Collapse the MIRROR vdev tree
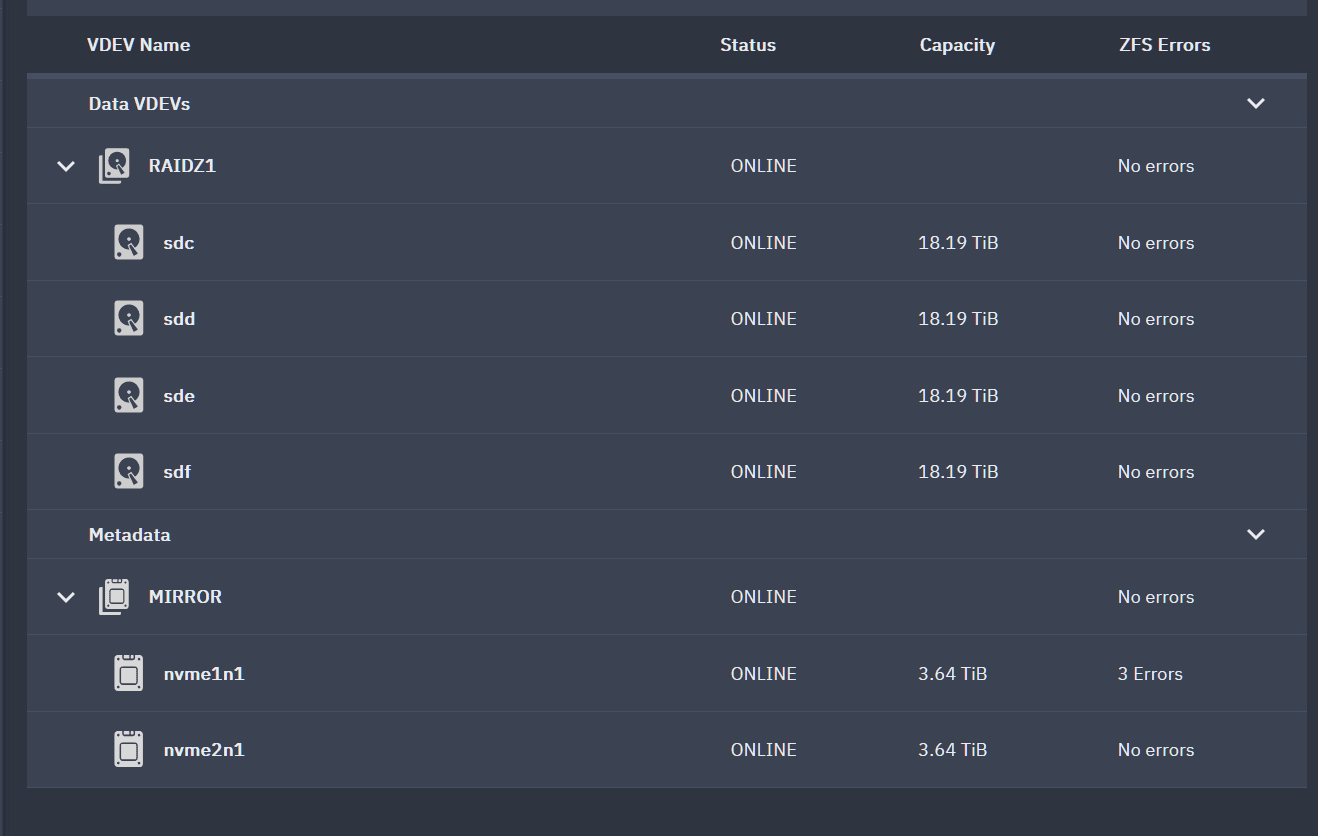 click(66, 597)
